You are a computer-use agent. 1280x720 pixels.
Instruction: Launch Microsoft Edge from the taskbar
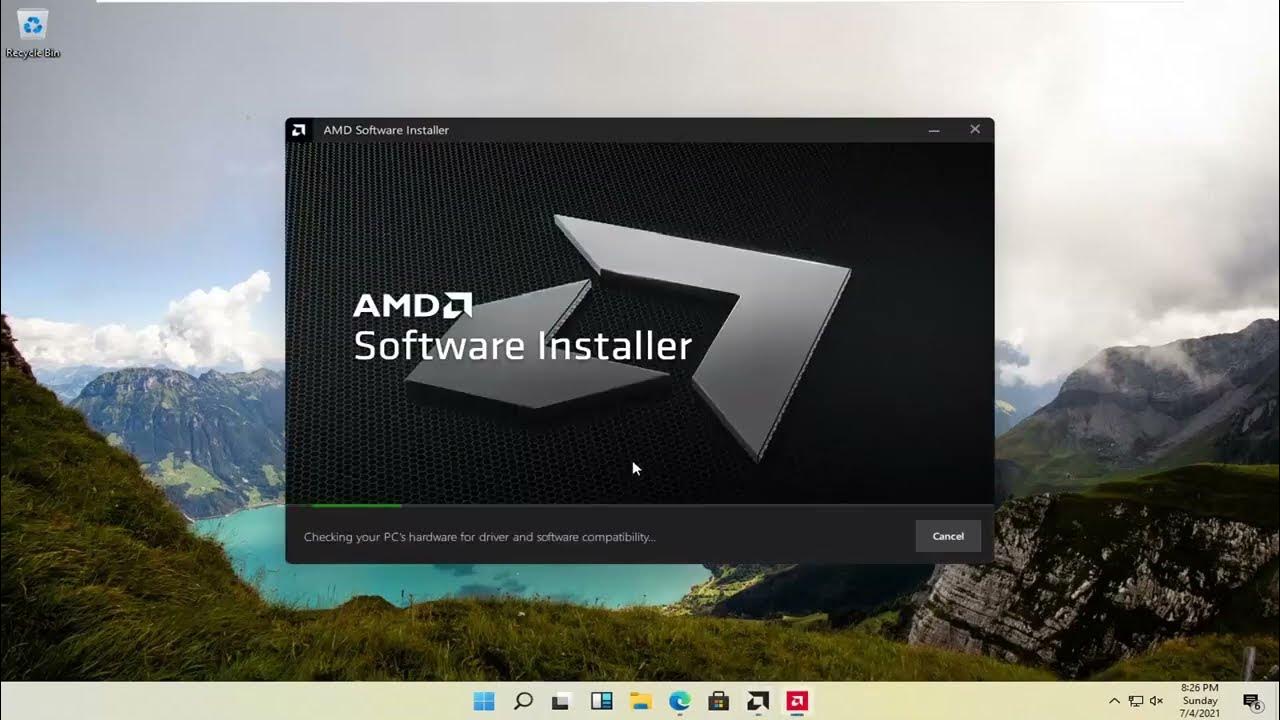pos(680,701)
